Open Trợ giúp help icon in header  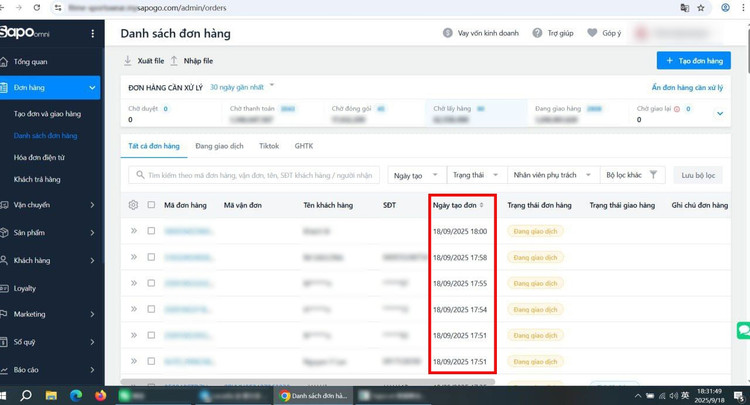click(537, 33)
